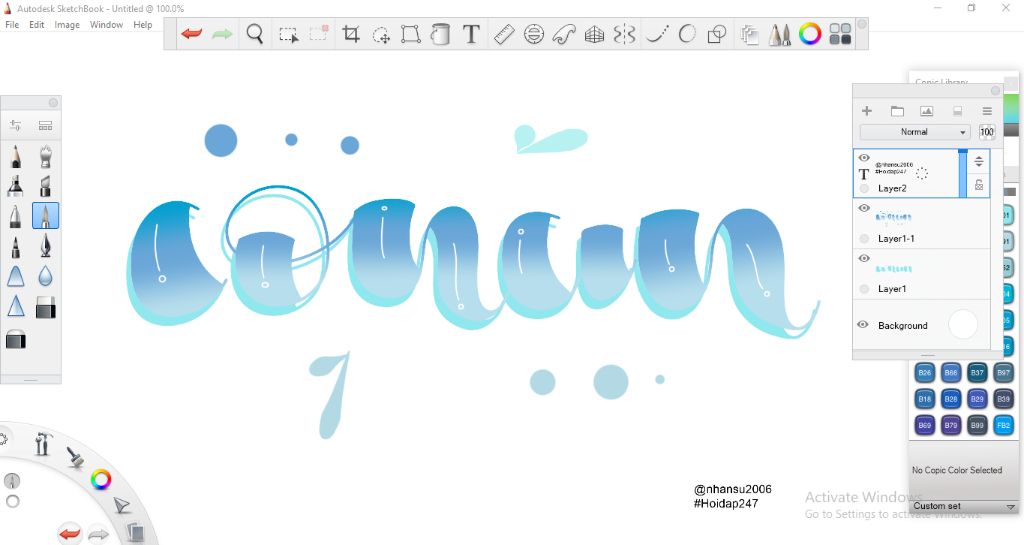Select the Crop tool
The width and height of the screenshot is (1024, 545).
(351, 34)
